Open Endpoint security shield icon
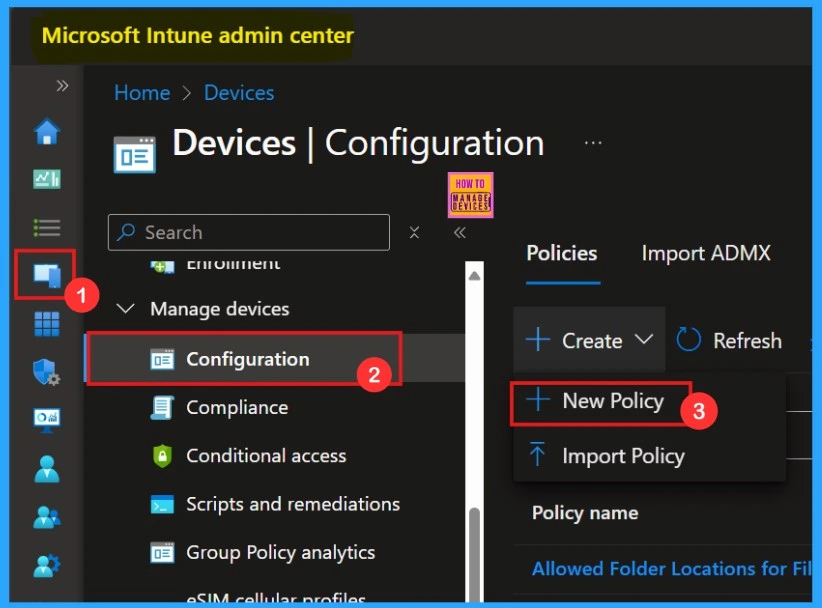The image size is (822, 608). coord(47,372)
